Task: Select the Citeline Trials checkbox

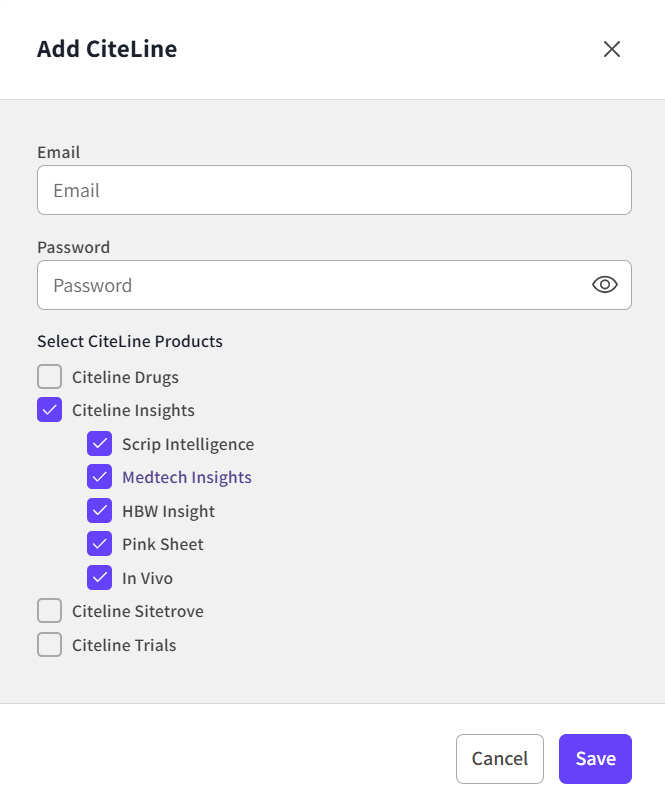Action: pos(50,645)
